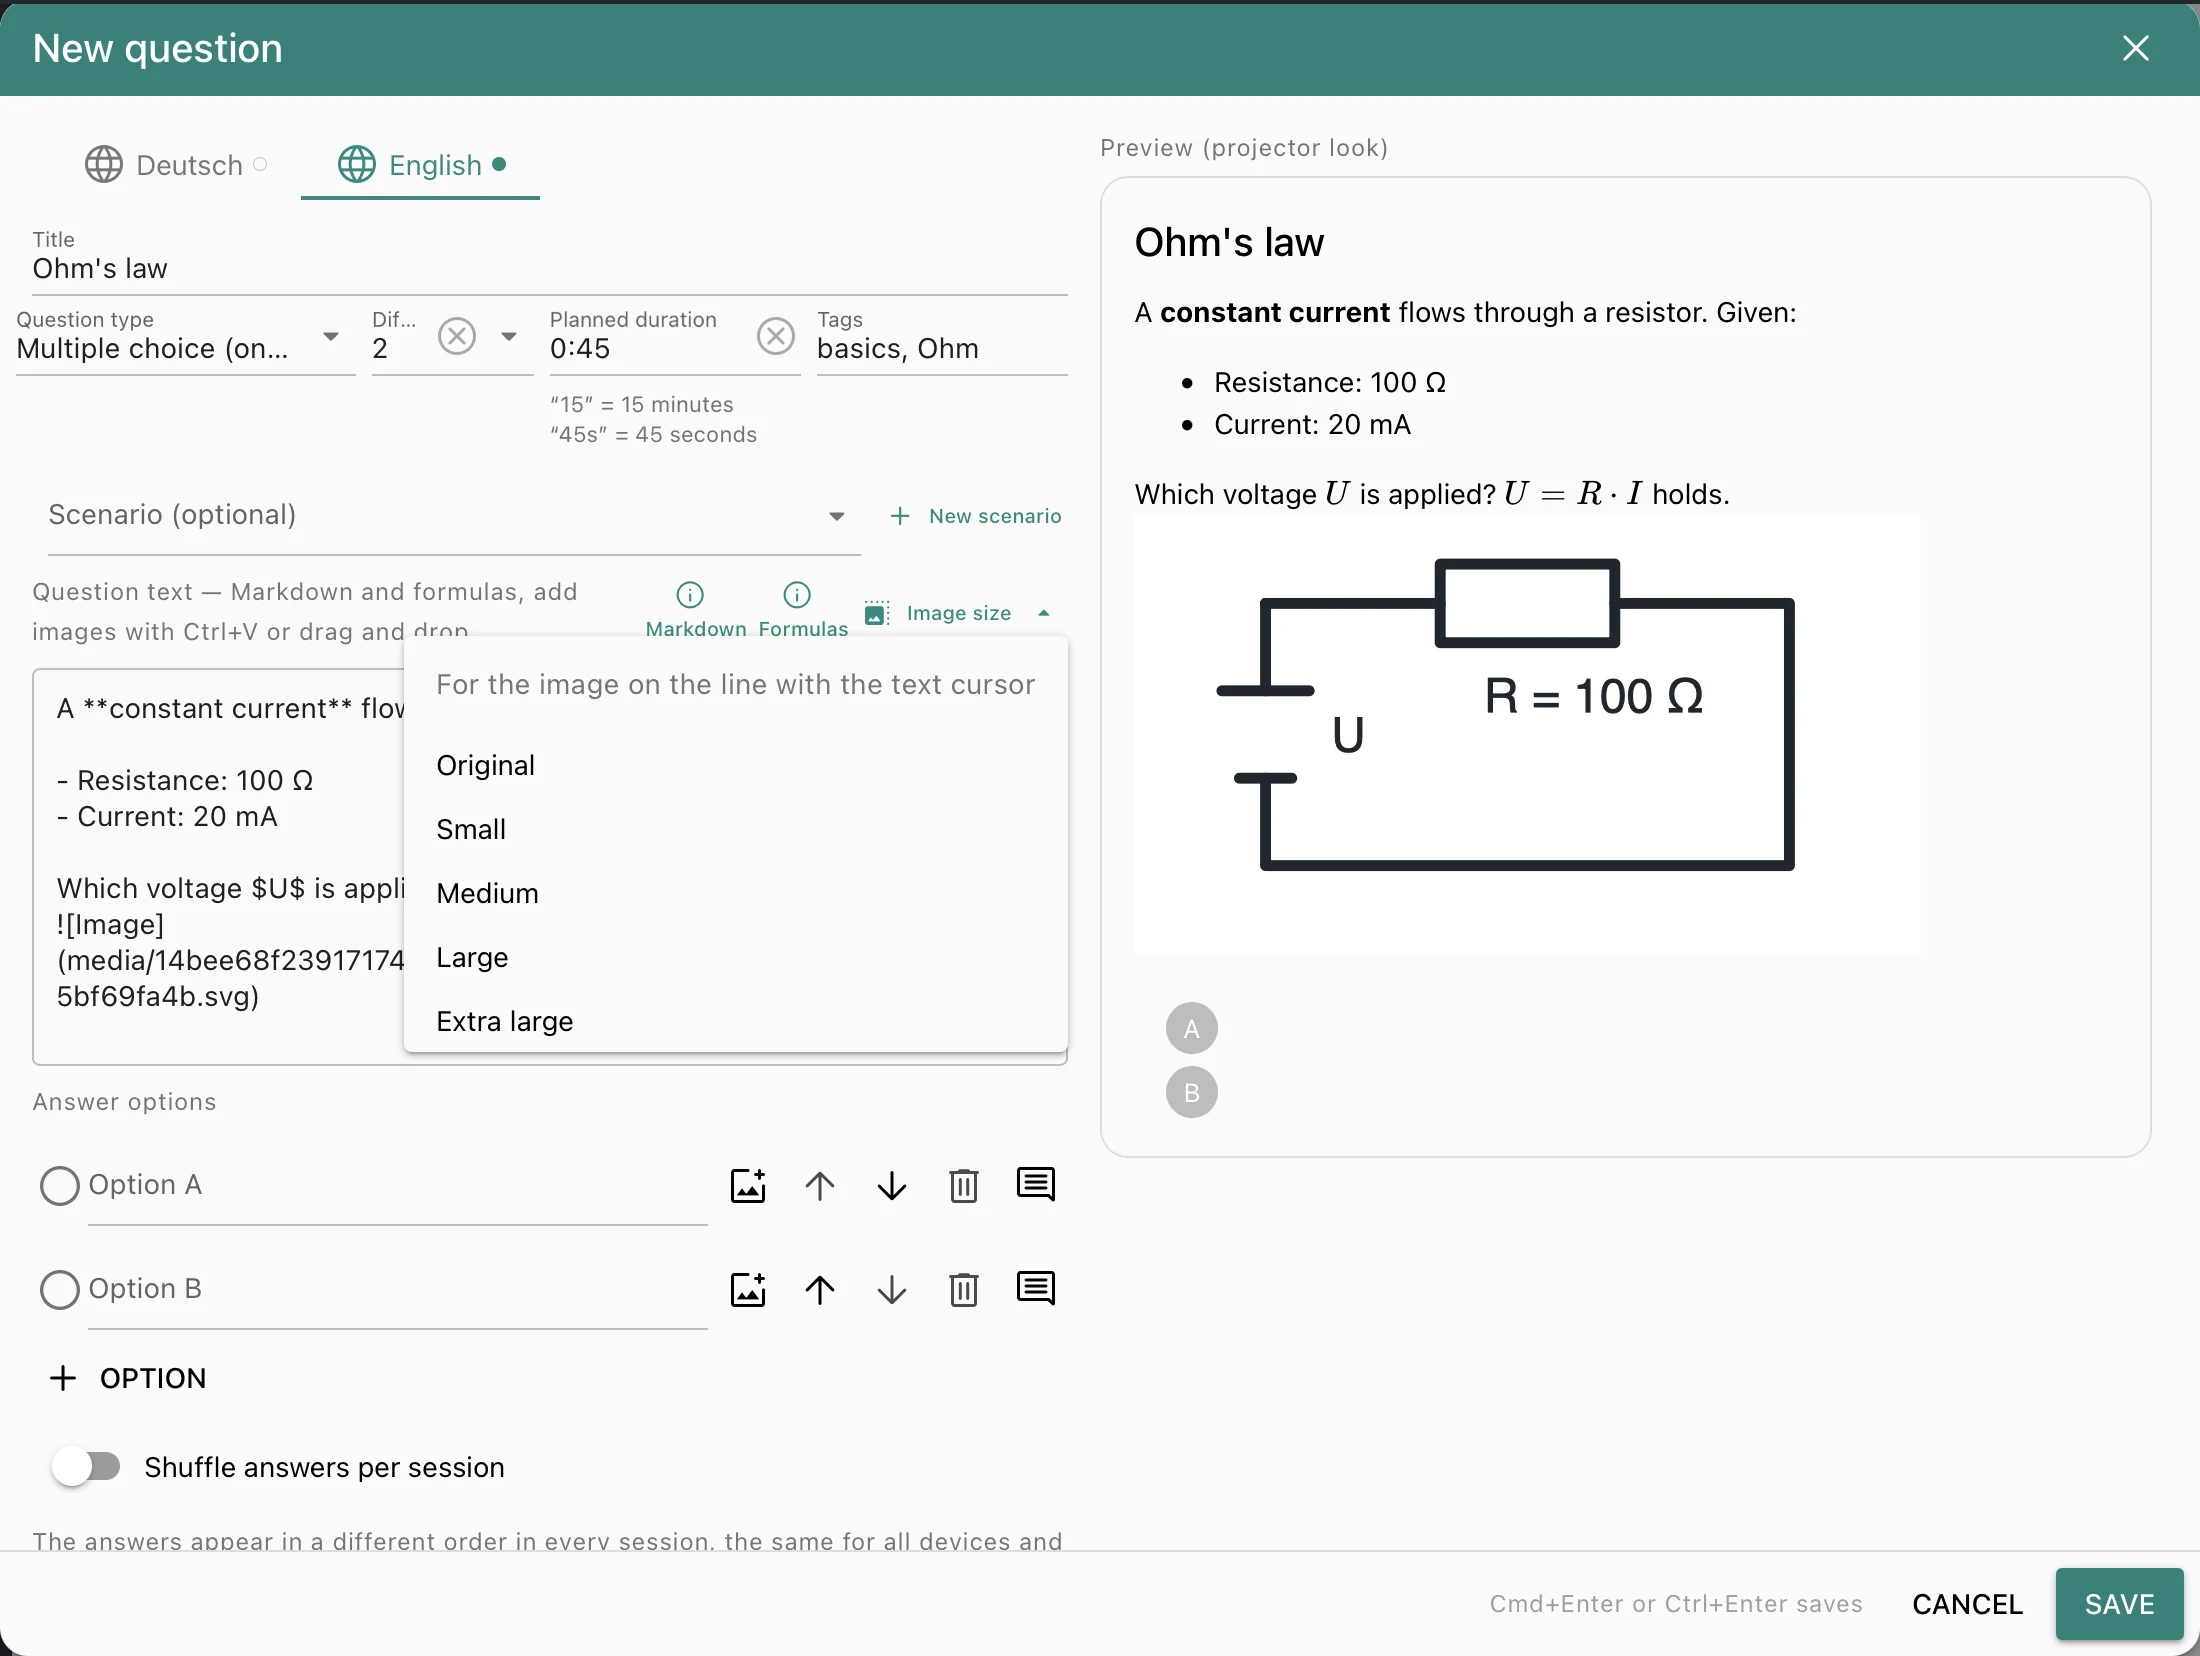Move Option A down
2200x1656 pixels.
coord(892,1186)
